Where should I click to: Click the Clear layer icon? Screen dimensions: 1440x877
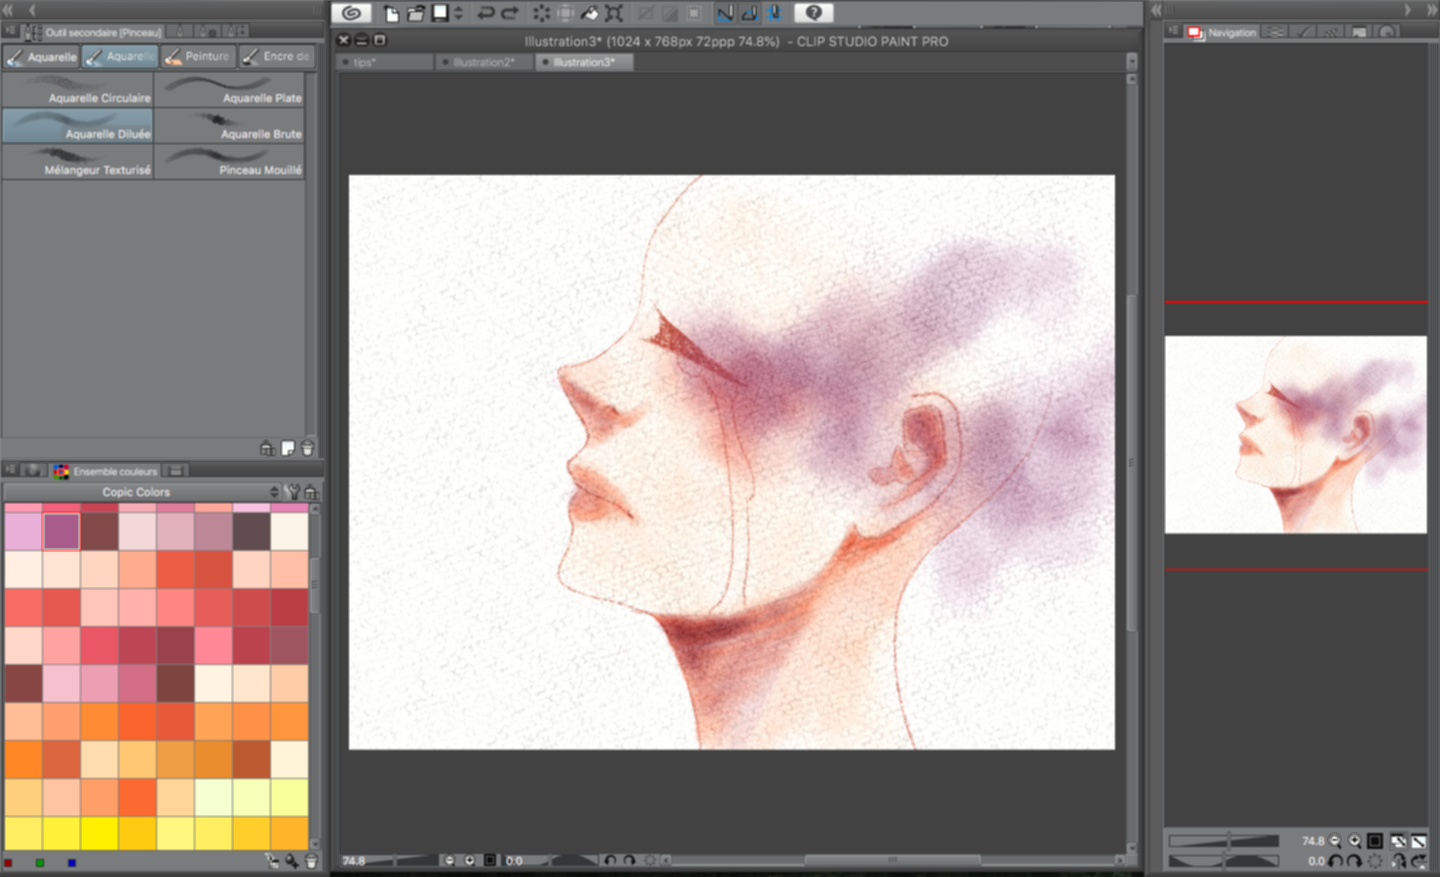point(541,13)
